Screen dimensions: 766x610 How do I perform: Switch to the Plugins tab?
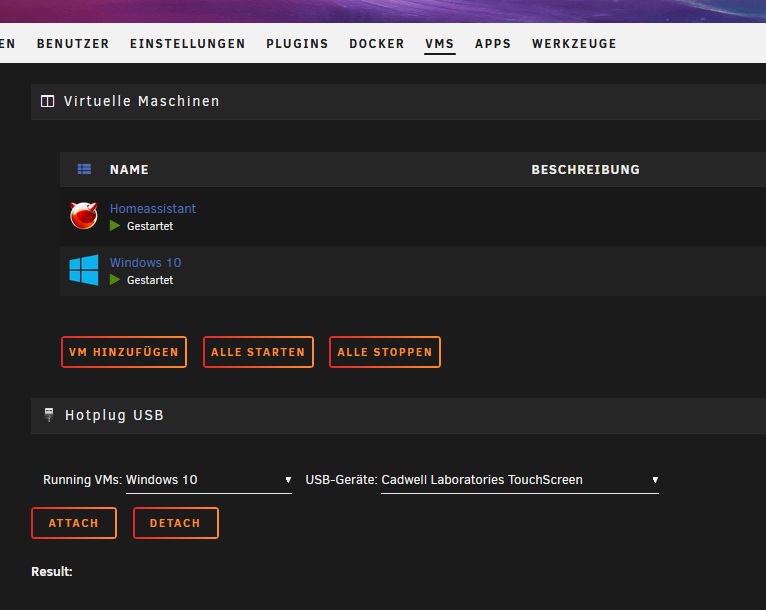[297, 44]
